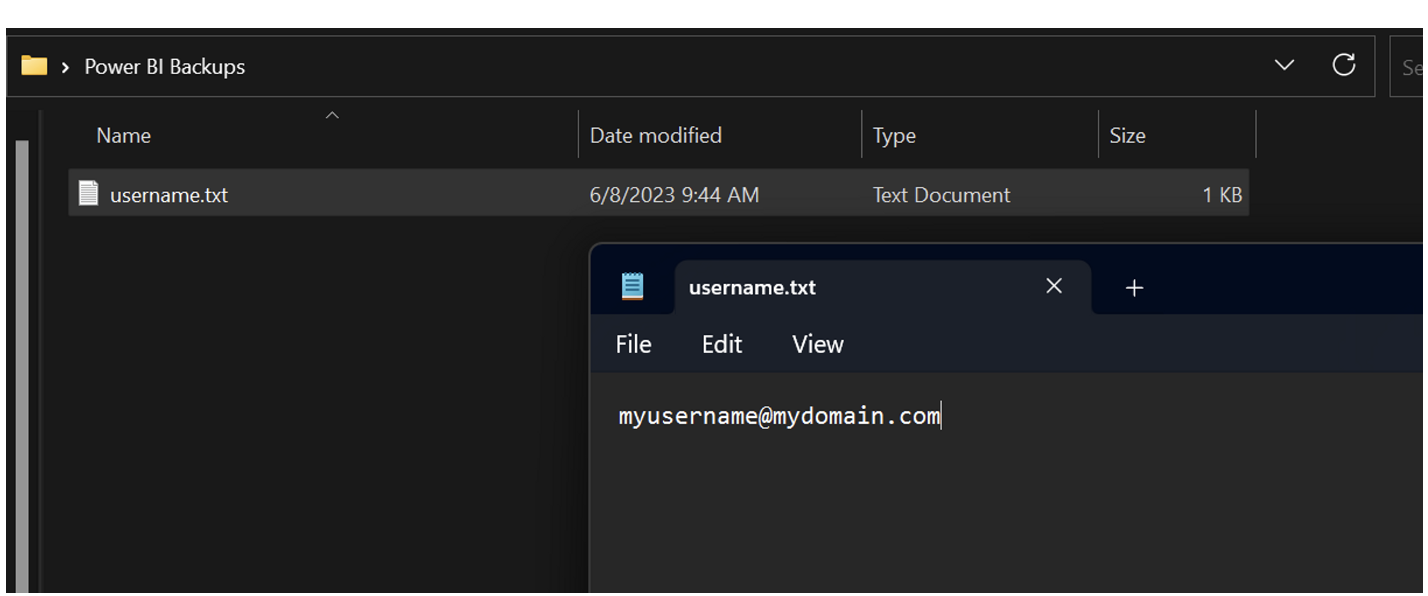Sort files by the Size column
Image resolution: width=1428 pixels, height=596 pixels.
(1127, 135)
